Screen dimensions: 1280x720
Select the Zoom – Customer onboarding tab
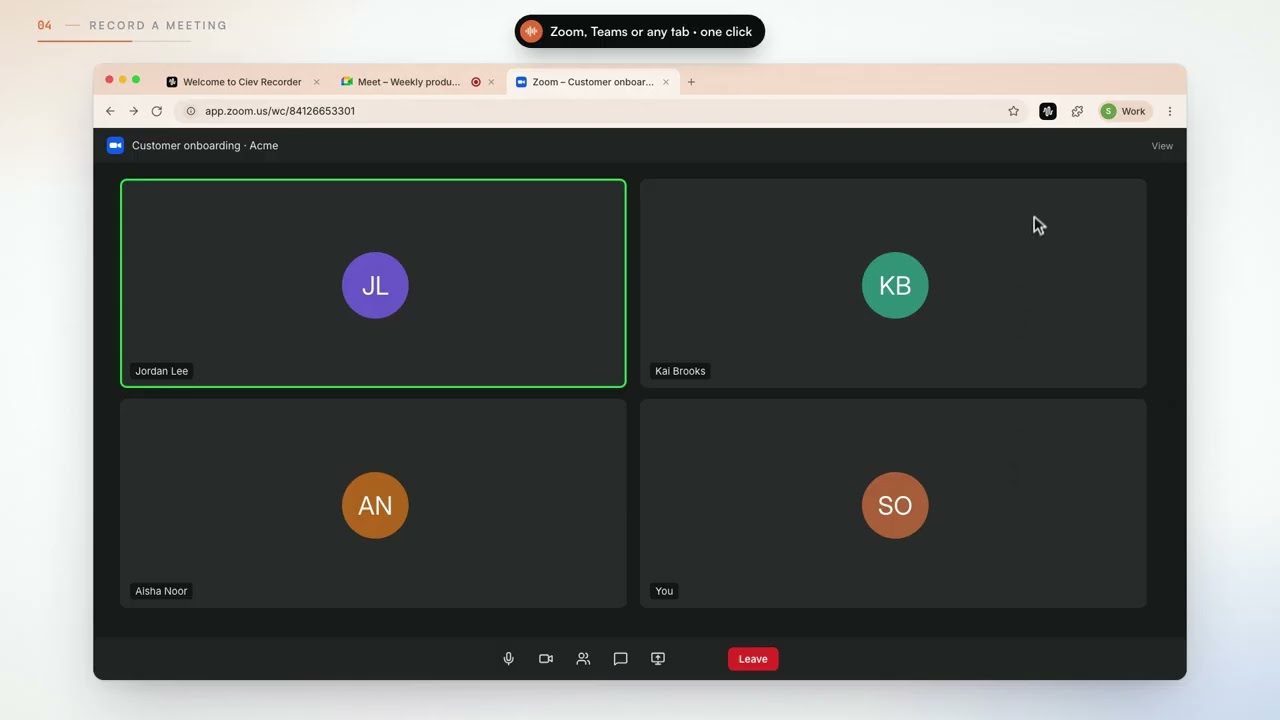click(x=593, y=82)
